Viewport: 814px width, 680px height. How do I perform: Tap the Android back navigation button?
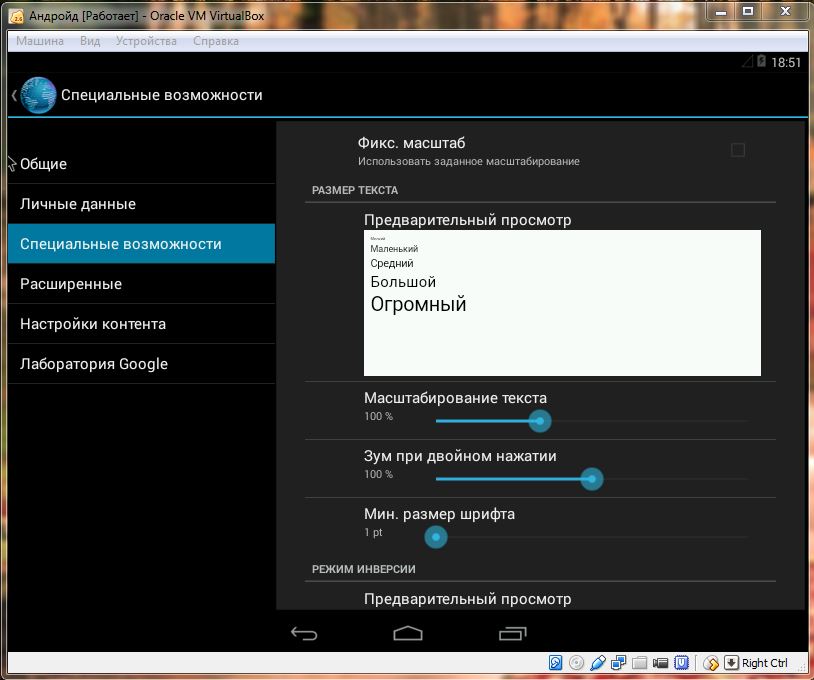303,633
